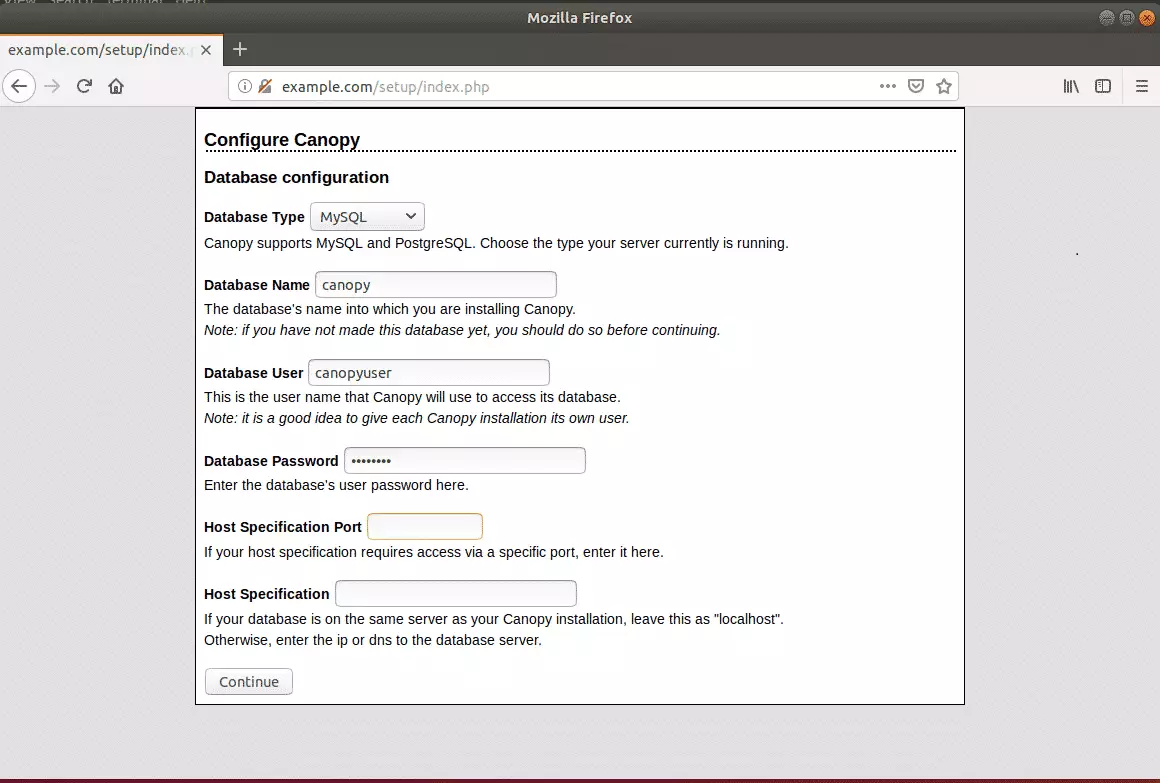Maximize the Firefox window
Image resolution: width=1160 pixels, height=783 pixels.
coord(1127,18)
